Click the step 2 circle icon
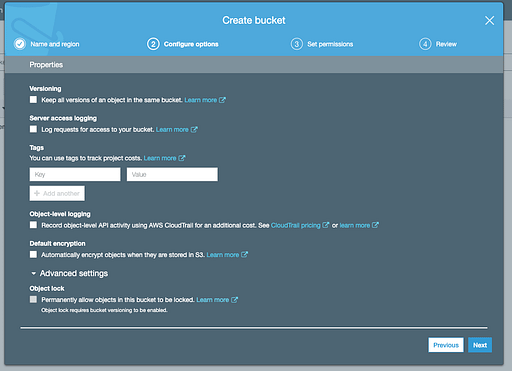Viewport: 512px width, 371px height. click(x=153, y=44)
